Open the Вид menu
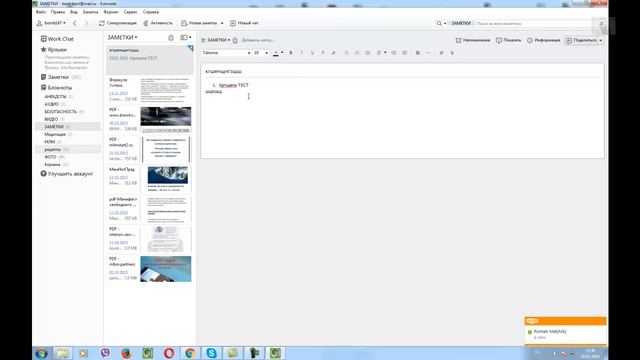The height and width of the screenshot is (360, 640). pos(73,12)
